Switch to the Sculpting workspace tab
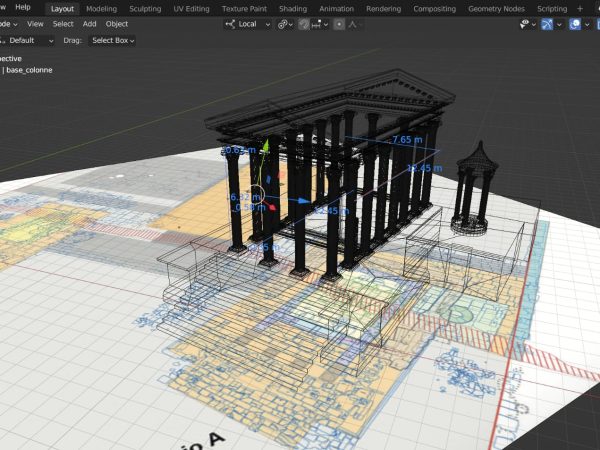Viewport: 600px width, 450px height. coord(145,9)
